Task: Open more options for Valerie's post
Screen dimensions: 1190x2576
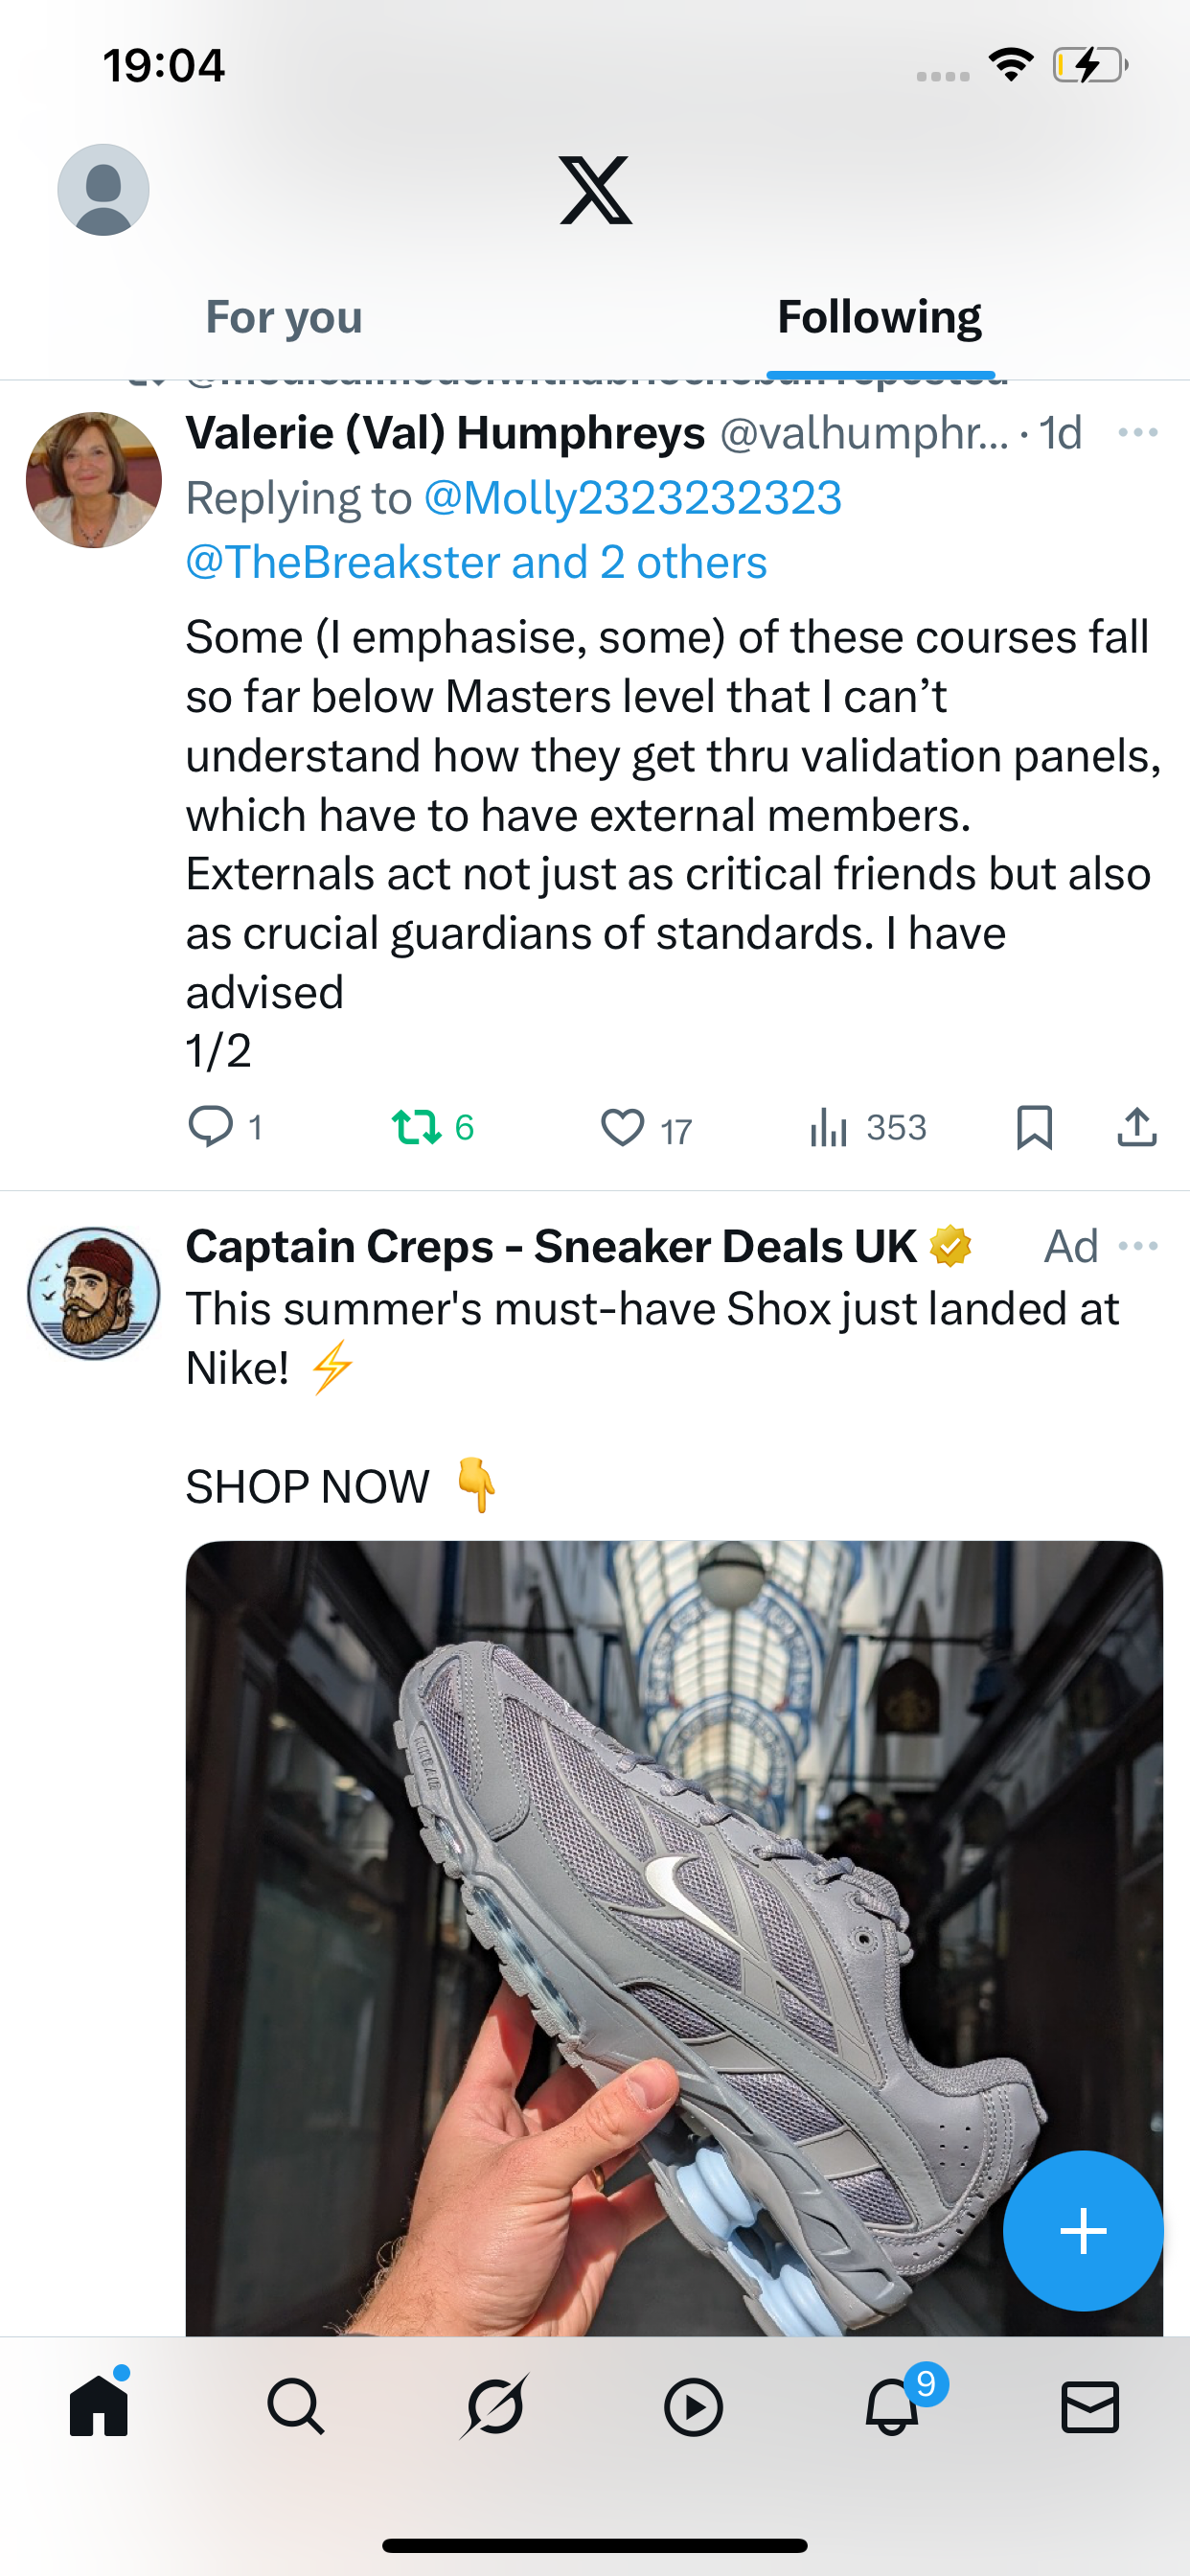Action: tap(1138, 433)
